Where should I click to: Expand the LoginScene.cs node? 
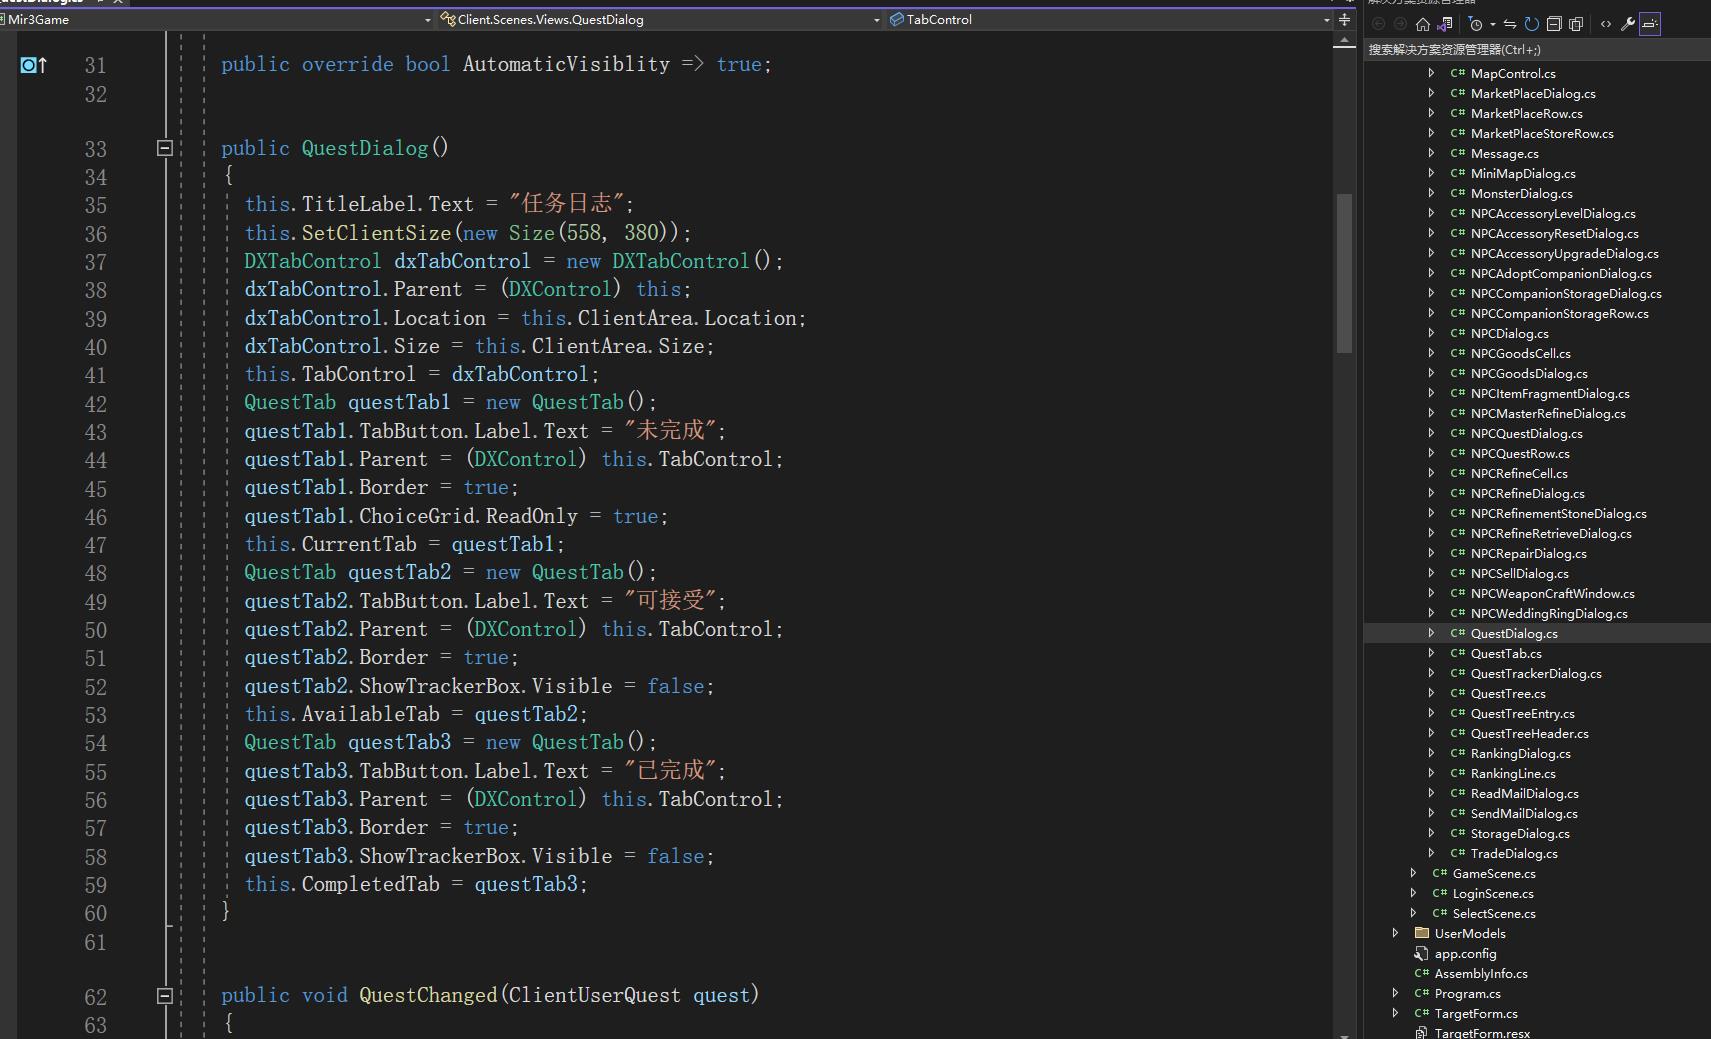point(1413,893)
